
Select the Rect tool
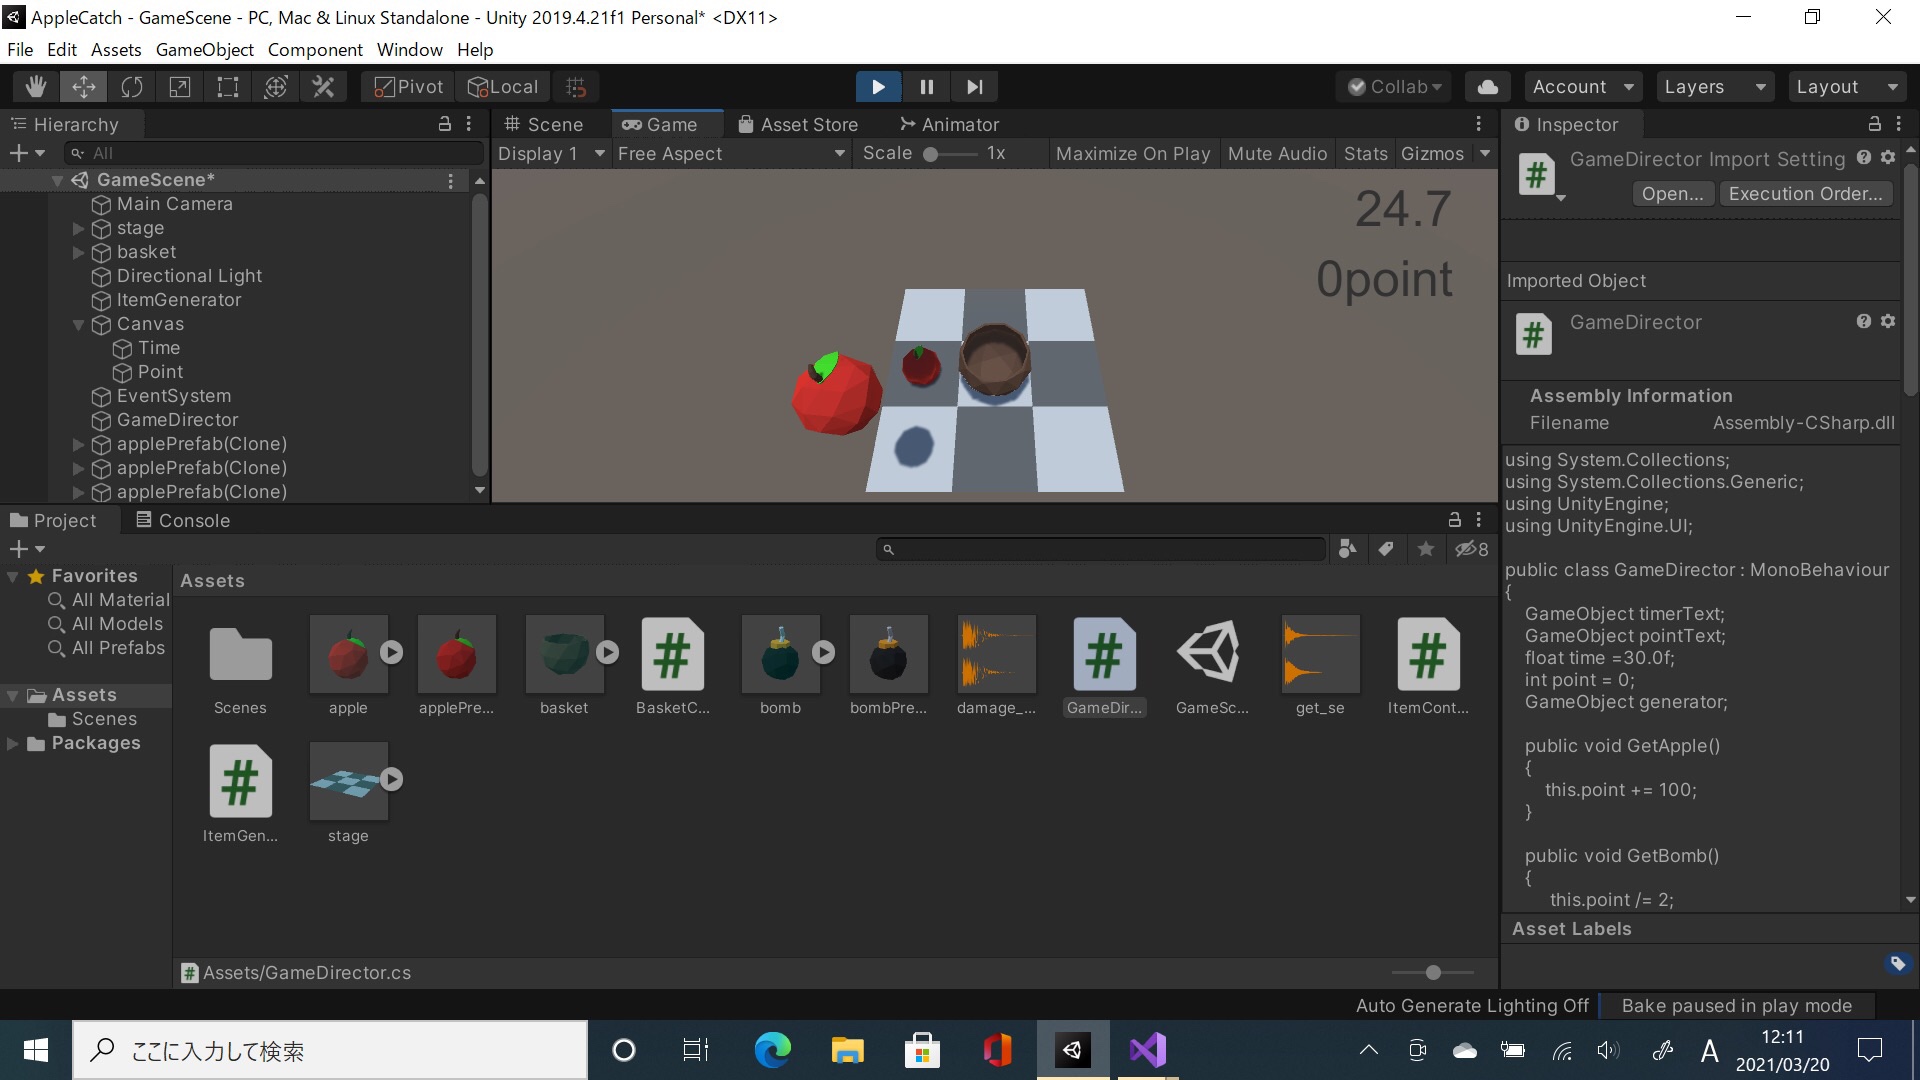pyautogui.click(x=228, y=87)
